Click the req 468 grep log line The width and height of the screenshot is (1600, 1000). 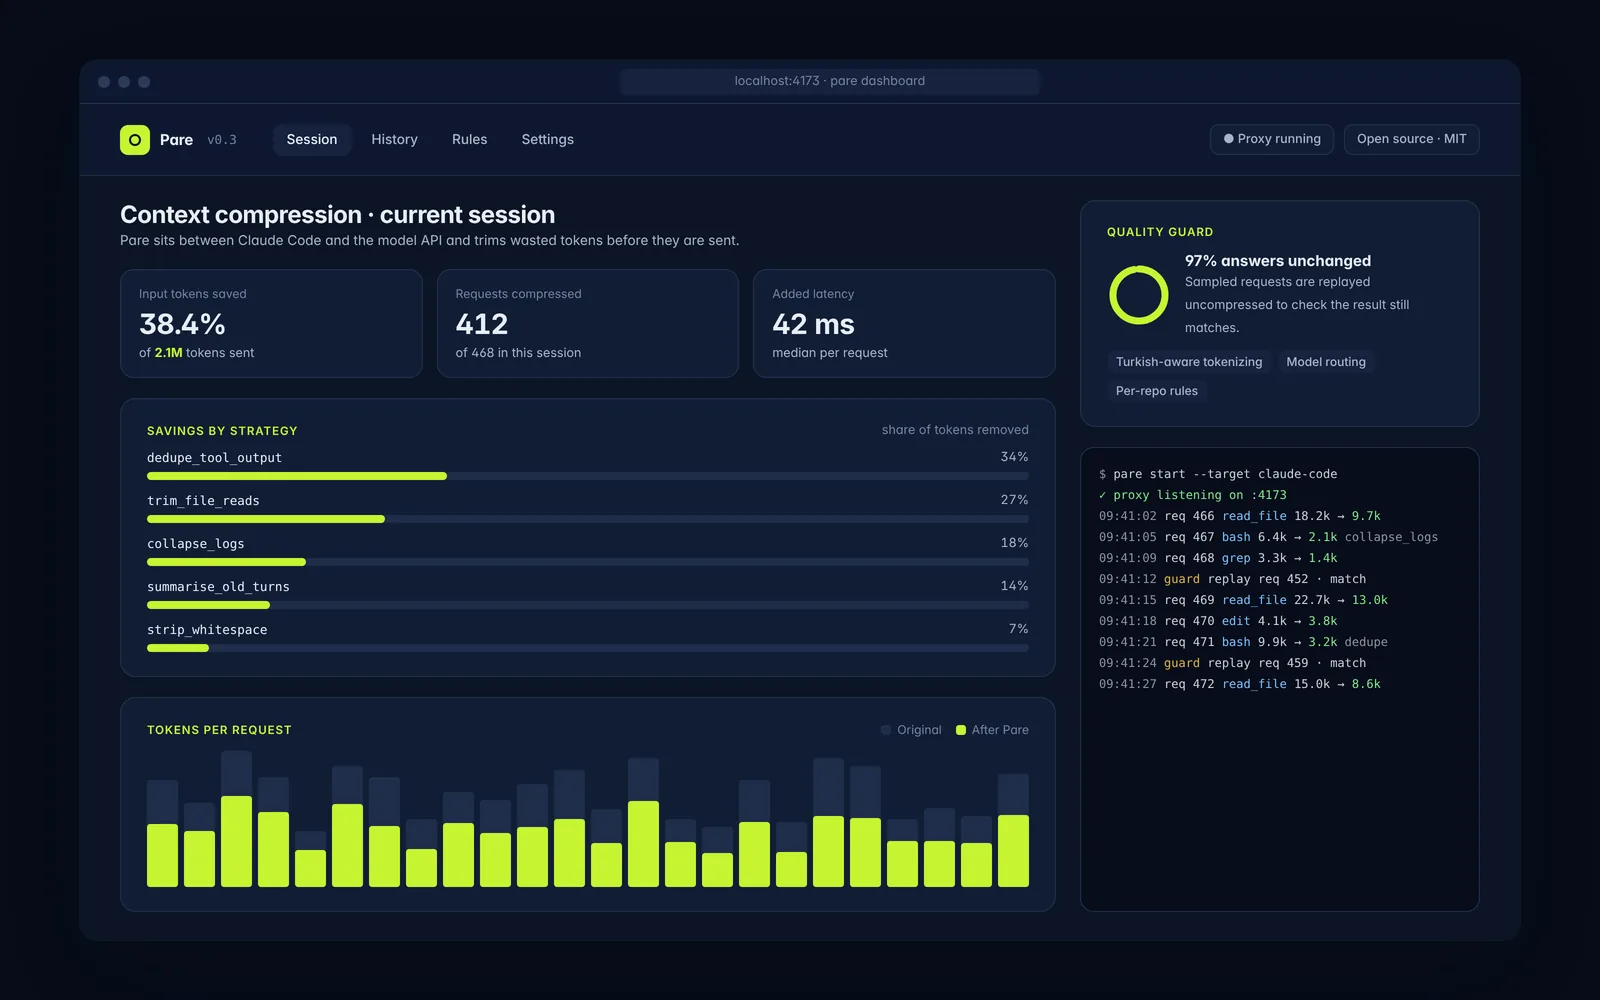1218,558
